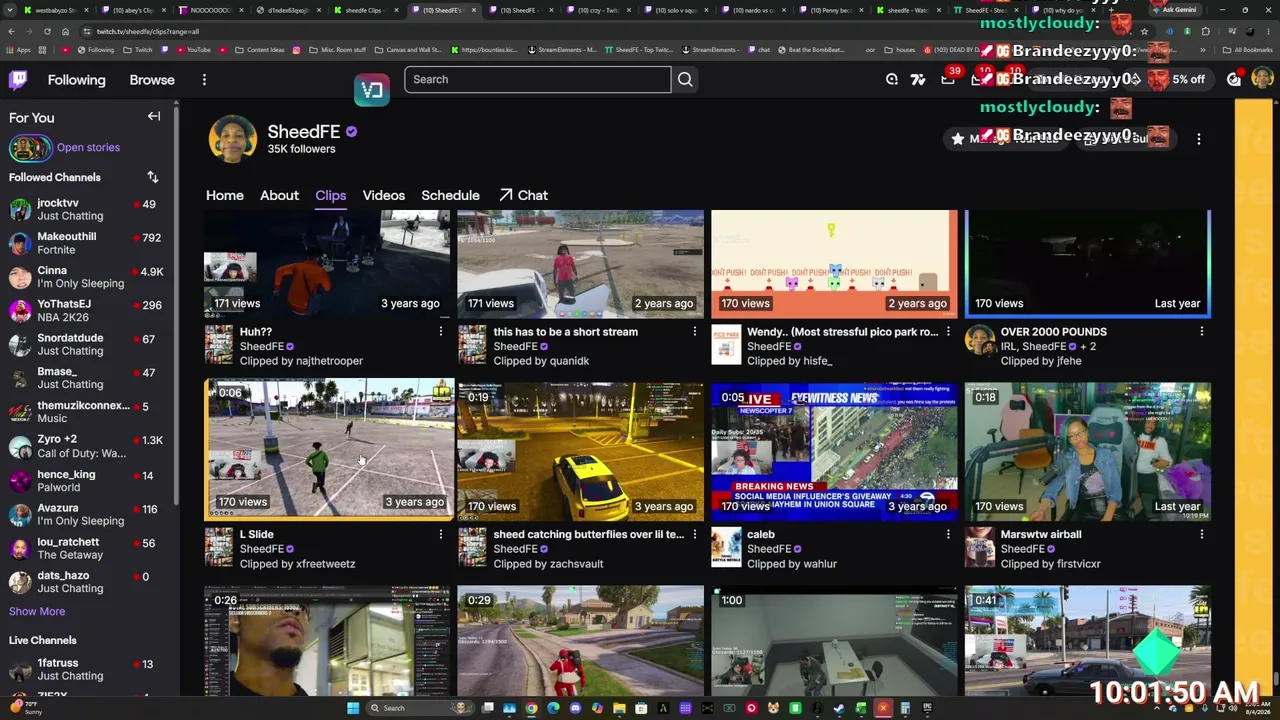Viewport: 1280px width, 720px height.
Task: Play the Marswtw airball clip thumbnail
Action: [1088, 452]
